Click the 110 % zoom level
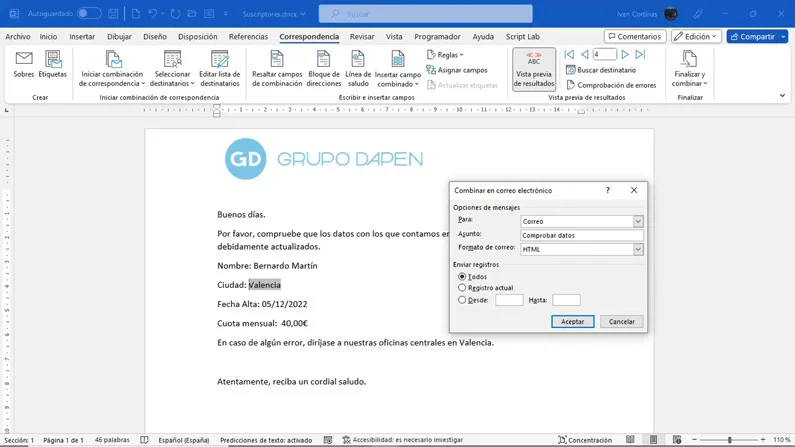The width and height of the screenshot is (795, 447). click(x=782, y=440)
